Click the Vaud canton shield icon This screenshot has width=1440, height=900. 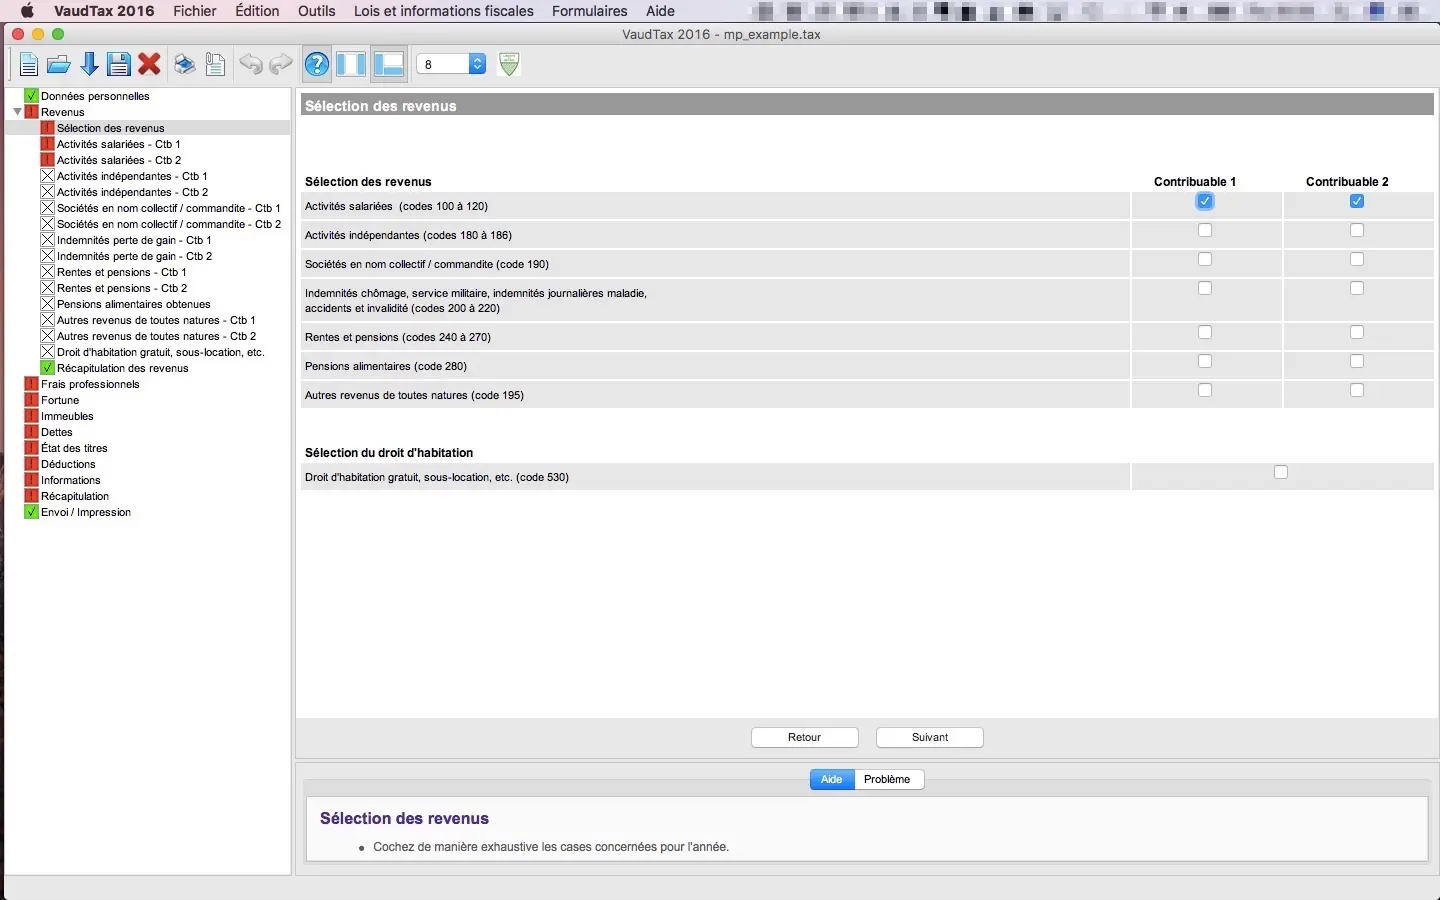click(509, 64)
